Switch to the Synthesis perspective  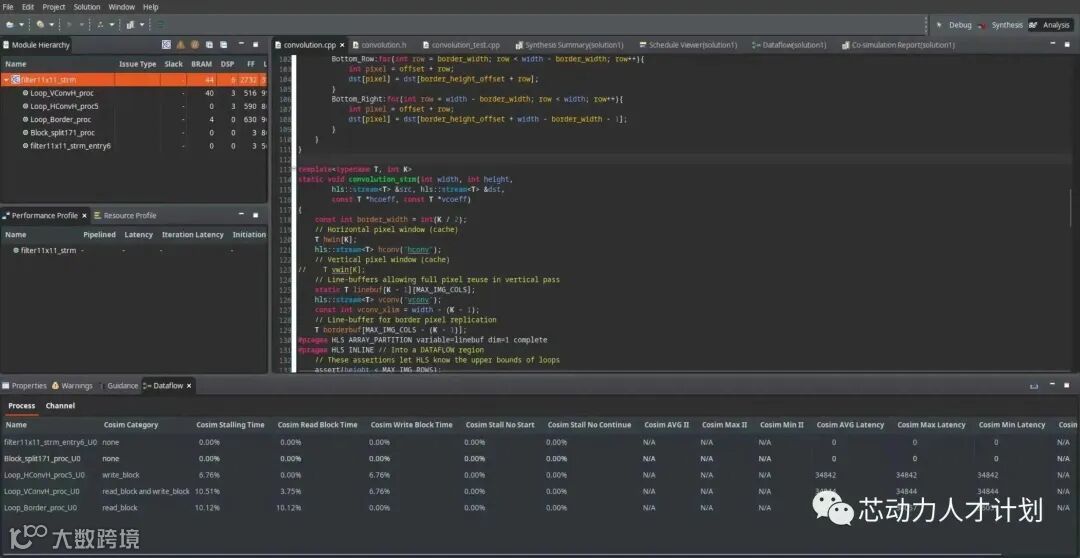click(1001, 25)
